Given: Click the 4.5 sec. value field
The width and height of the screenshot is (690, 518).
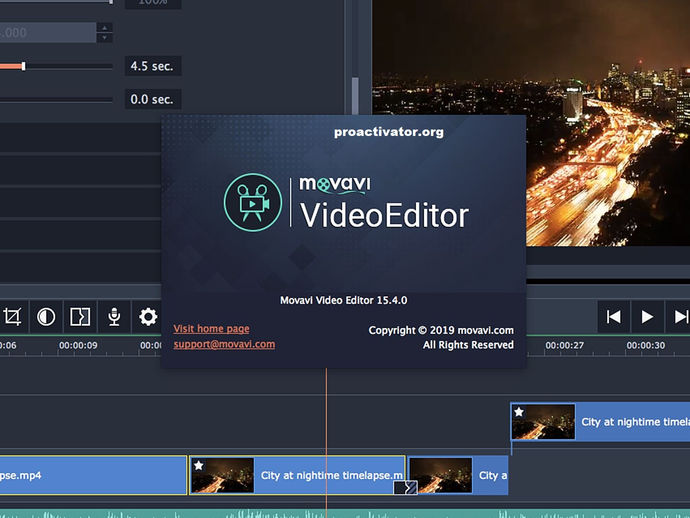Looking at the screenshot, I should click(153, 66).
